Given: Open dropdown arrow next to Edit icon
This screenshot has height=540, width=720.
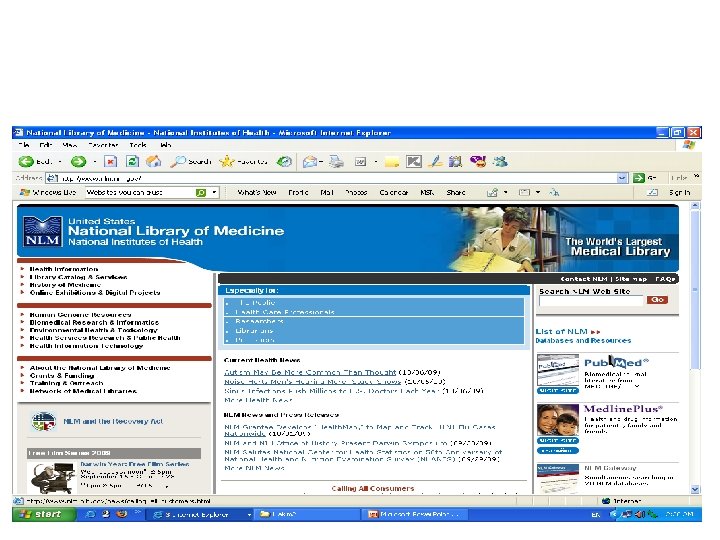Looking at the screenshot, I should pos(376,162).
